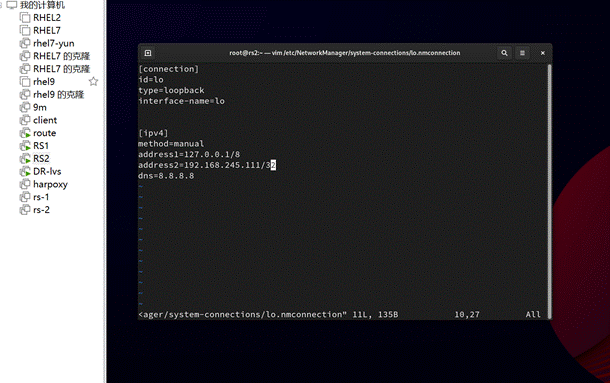Screen dimensions: 610x383
Task: Click the VM icon beside client
Action: pyautogui.click(x=25, y=120)
